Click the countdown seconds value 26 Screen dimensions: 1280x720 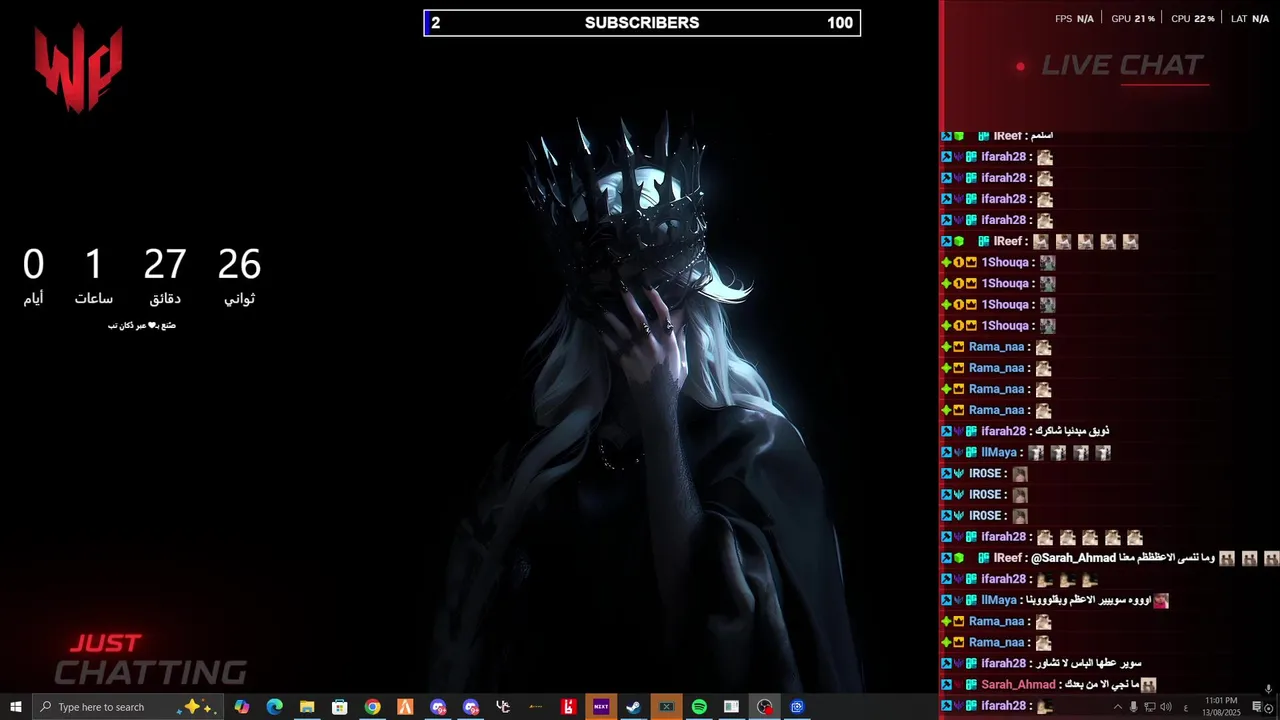tap(239, 265)
